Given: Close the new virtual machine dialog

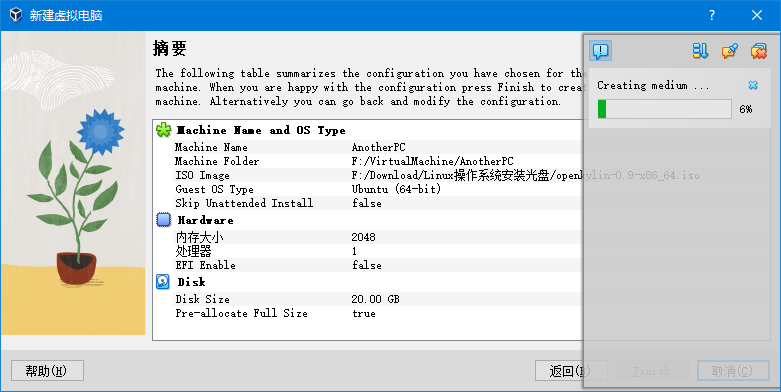Looking at the screenshot, I should (x=757, y=15).
